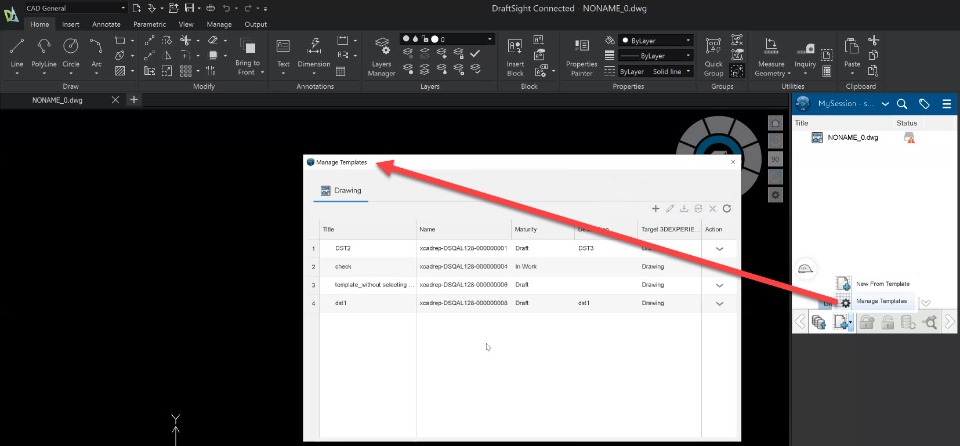Click the add (+) icon in Manage Templates
Image resolution: width=960 pixels, height=446 pixels.
tap(655, 209)
